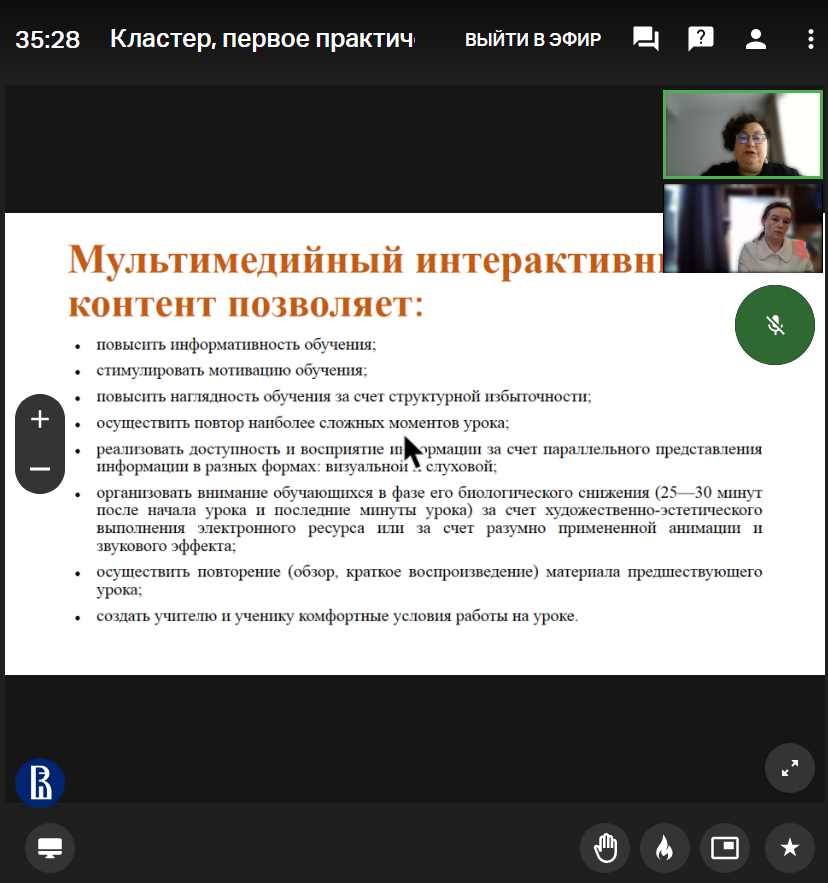Viewport: 828px width, 883px height.
Task: Zoom out of the slide with minus
Action: [x=40, y=469]
